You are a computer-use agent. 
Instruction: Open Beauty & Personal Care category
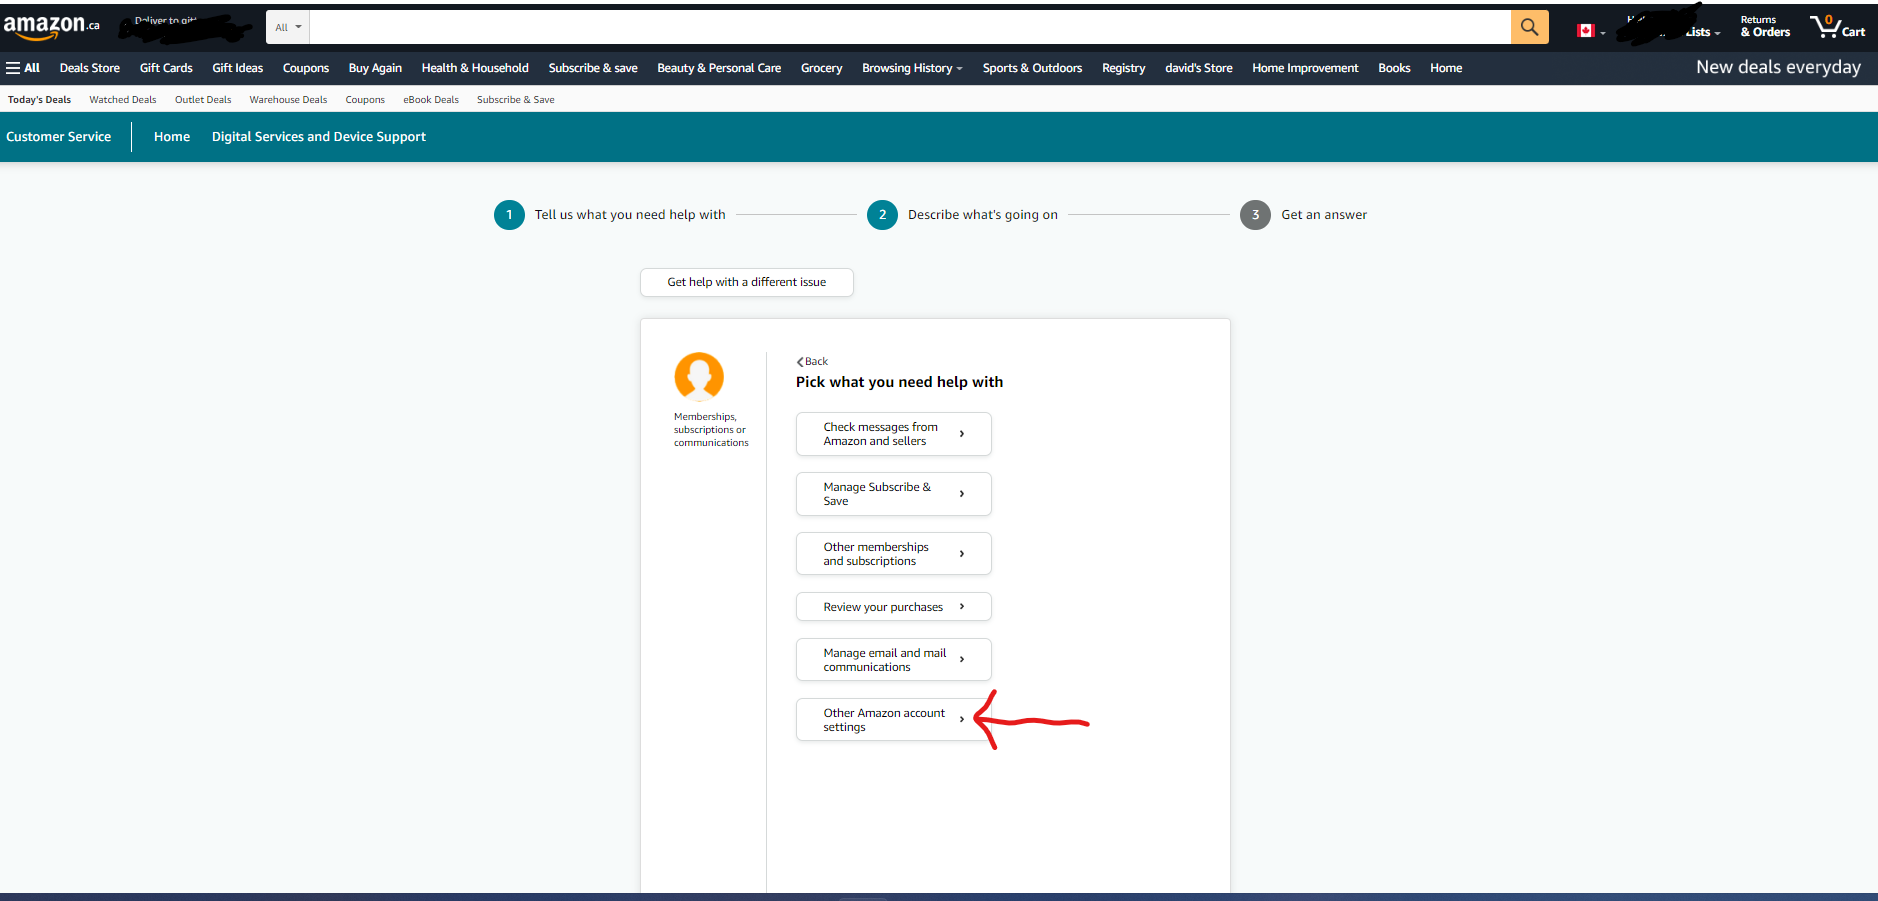[x=719, y=68]
